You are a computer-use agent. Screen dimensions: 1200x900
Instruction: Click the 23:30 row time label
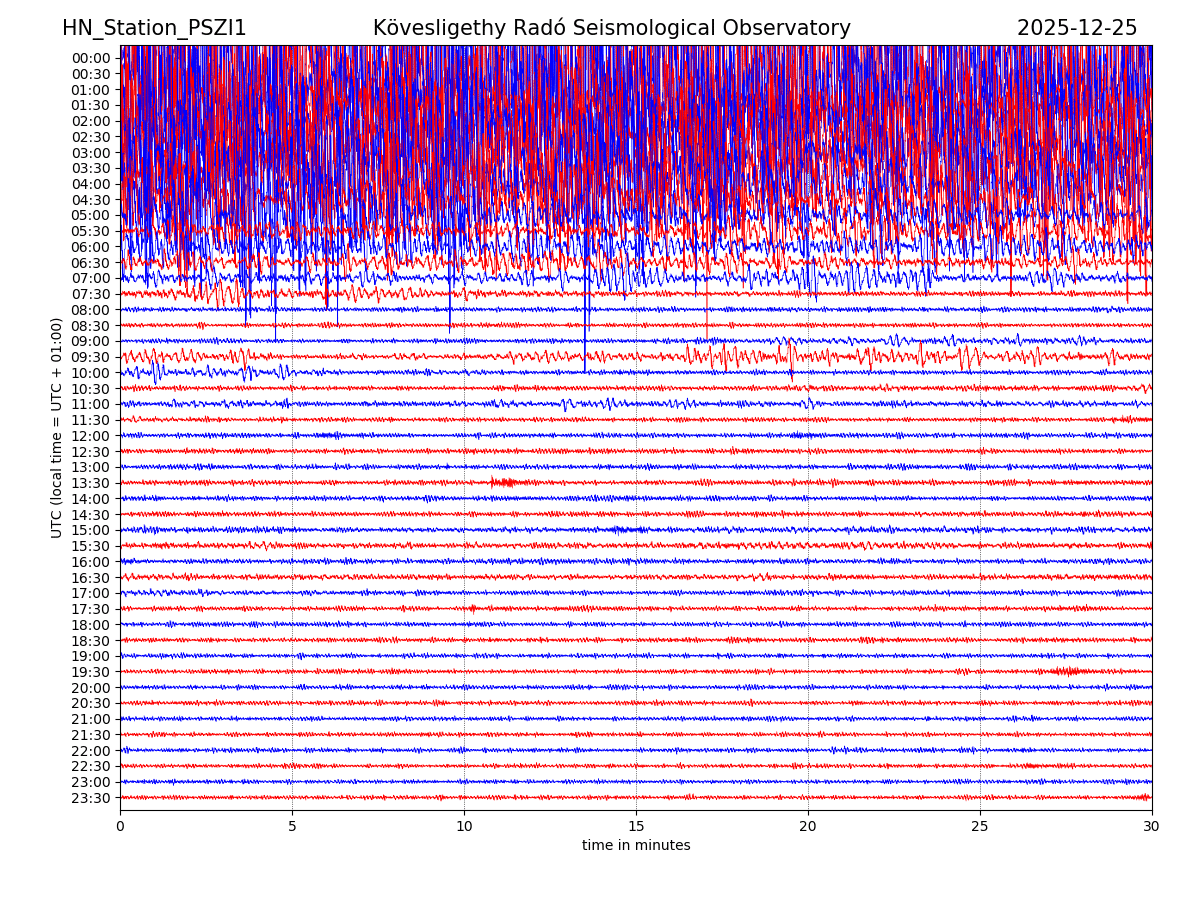[90, 798]
